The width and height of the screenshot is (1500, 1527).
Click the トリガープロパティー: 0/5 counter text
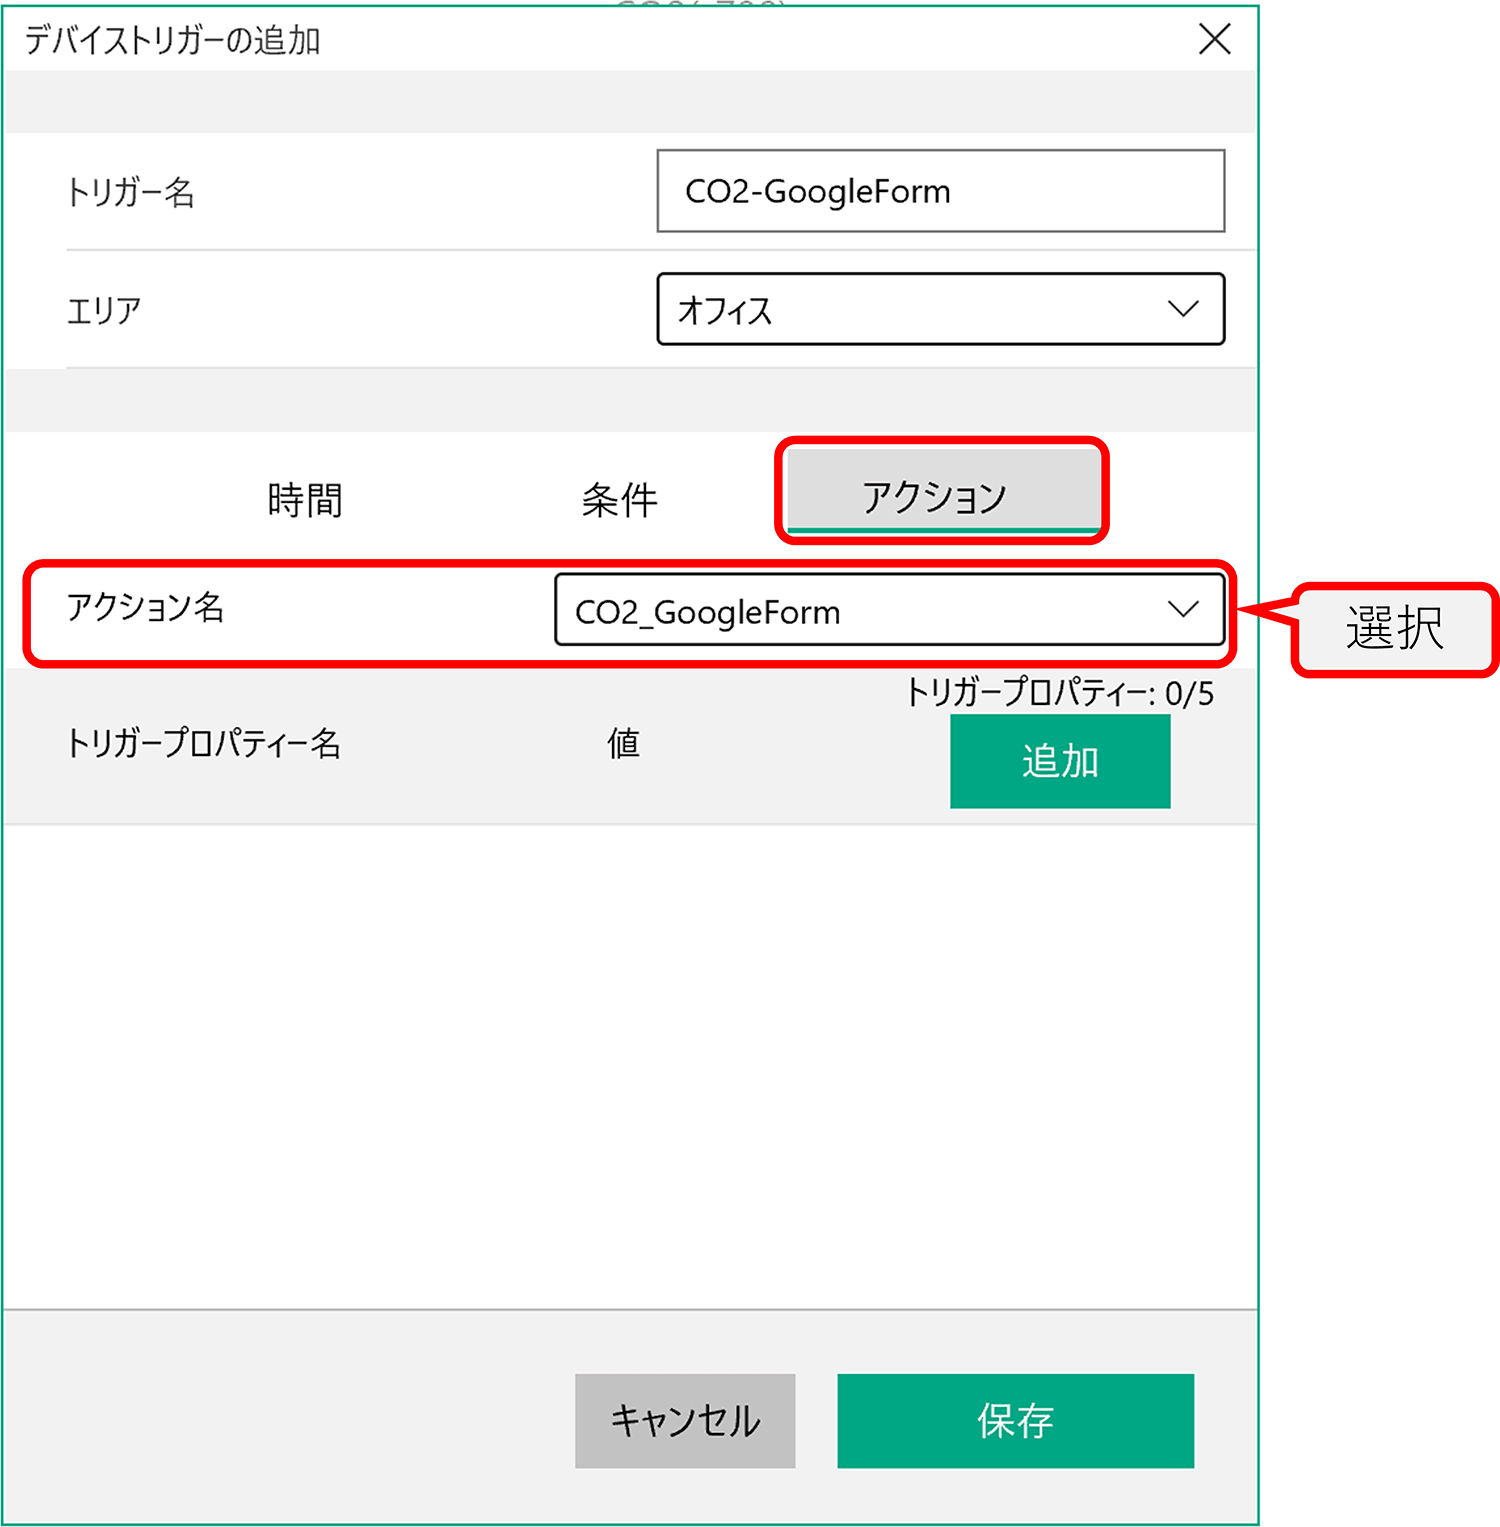pos(1060,692)
